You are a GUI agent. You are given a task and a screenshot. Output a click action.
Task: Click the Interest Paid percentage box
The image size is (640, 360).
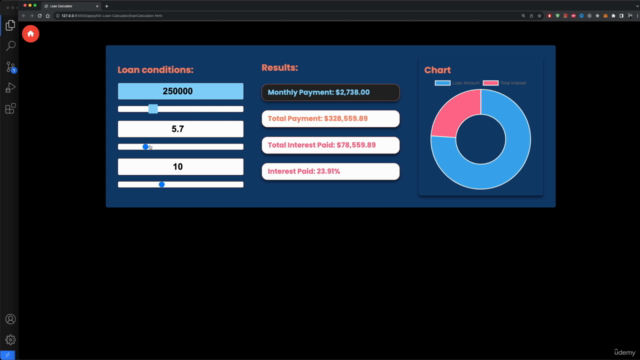(331, 171)
